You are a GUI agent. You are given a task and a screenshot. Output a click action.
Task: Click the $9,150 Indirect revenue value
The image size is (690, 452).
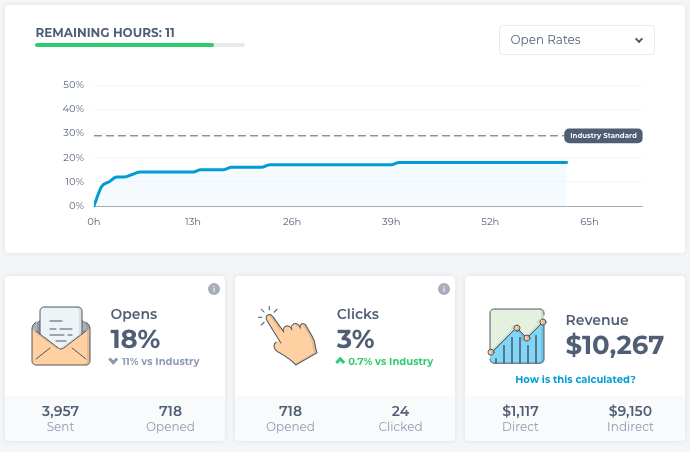(632, 418)
